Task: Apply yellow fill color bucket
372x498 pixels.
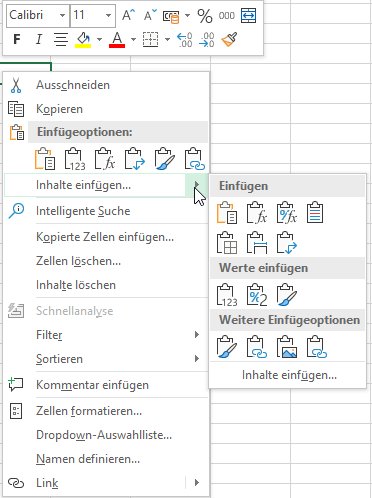Action: (x=83, y=40)
